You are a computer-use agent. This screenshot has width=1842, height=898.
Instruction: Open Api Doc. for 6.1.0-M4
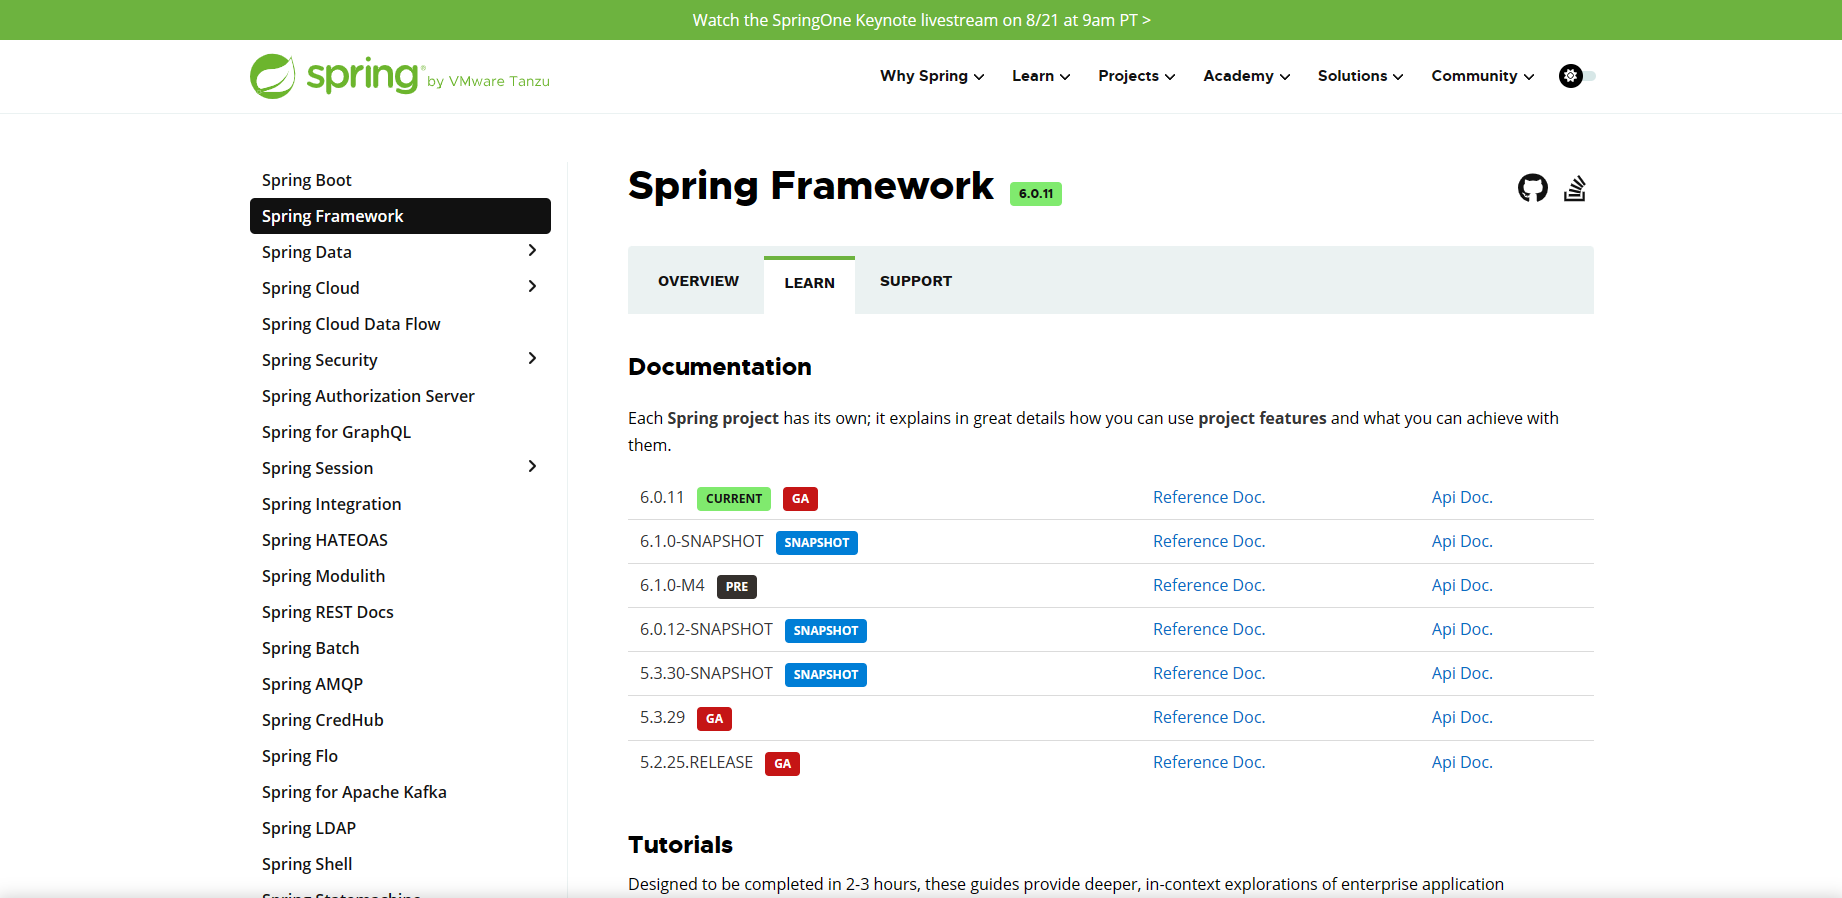coord(1462,585)
